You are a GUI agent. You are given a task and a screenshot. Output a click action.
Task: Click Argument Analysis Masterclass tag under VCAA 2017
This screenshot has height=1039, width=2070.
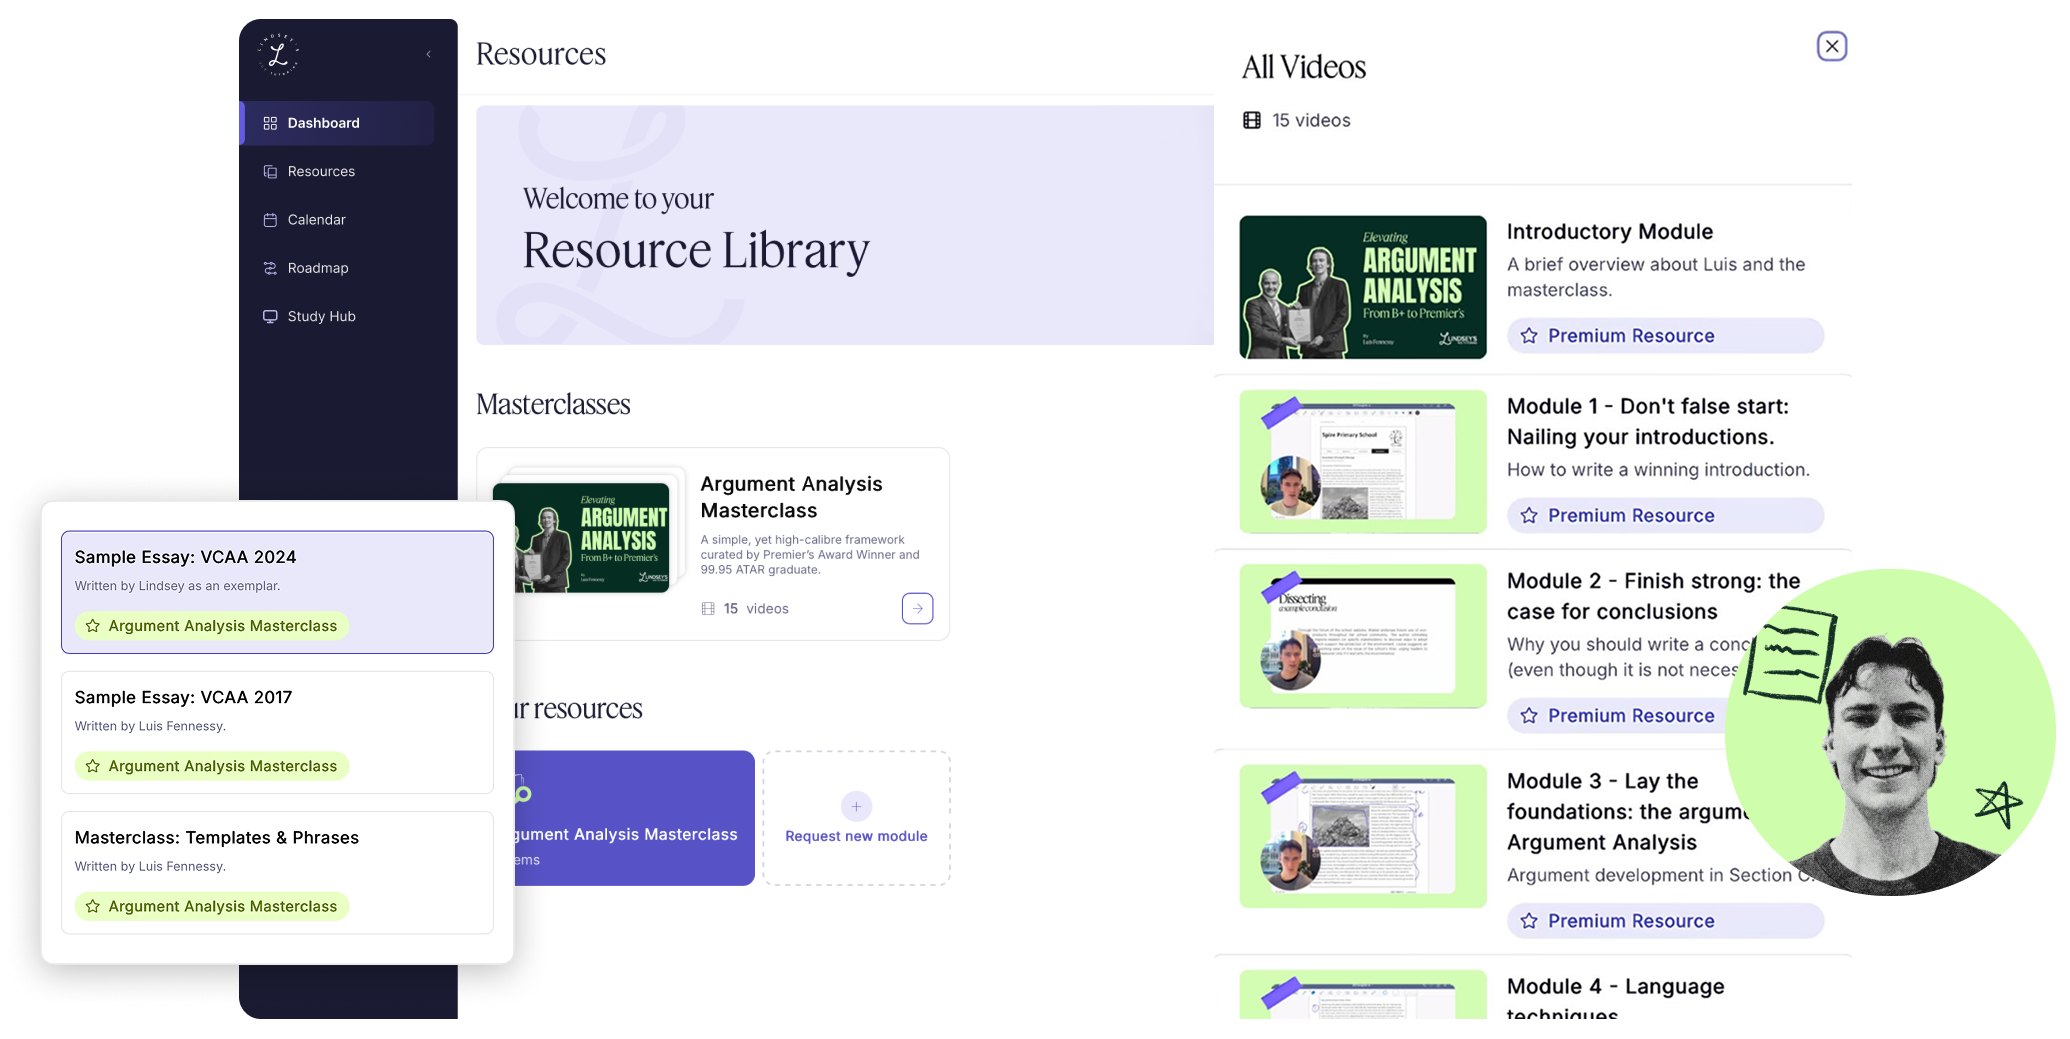[x=212, y=766]
